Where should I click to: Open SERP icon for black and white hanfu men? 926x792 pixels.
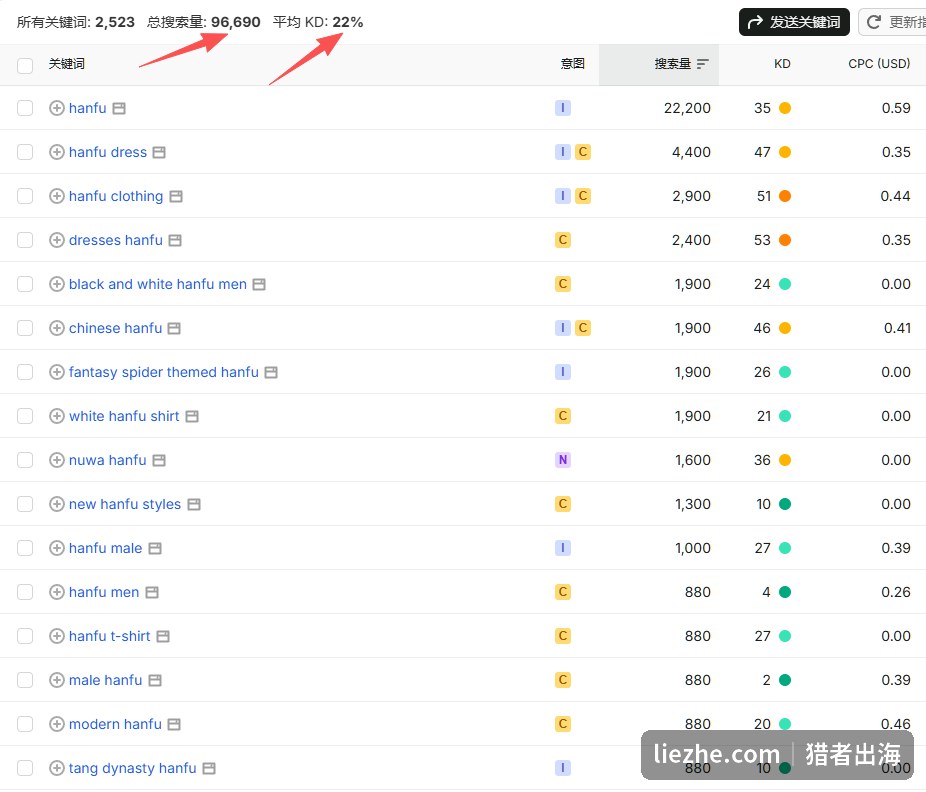coord(259,285)
